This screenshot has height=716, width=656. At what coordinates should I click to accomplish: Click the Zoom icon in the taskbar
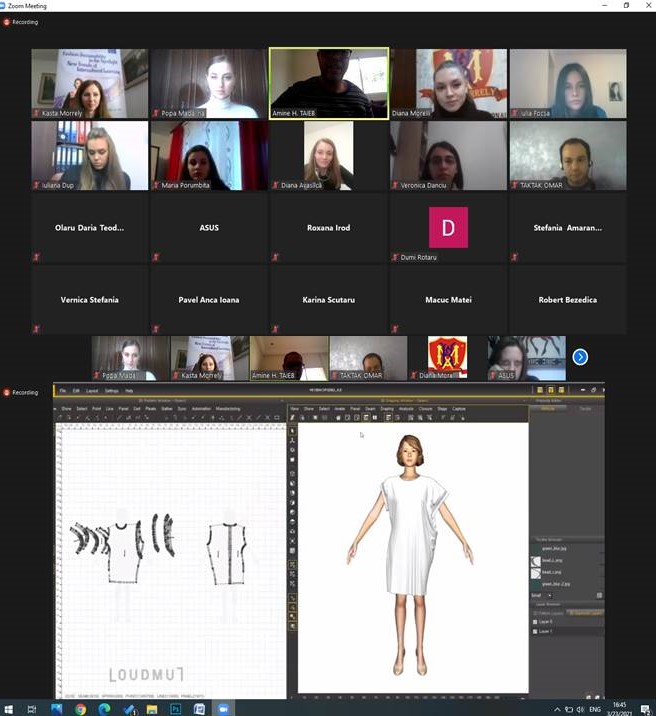click(x=223, y=709)
